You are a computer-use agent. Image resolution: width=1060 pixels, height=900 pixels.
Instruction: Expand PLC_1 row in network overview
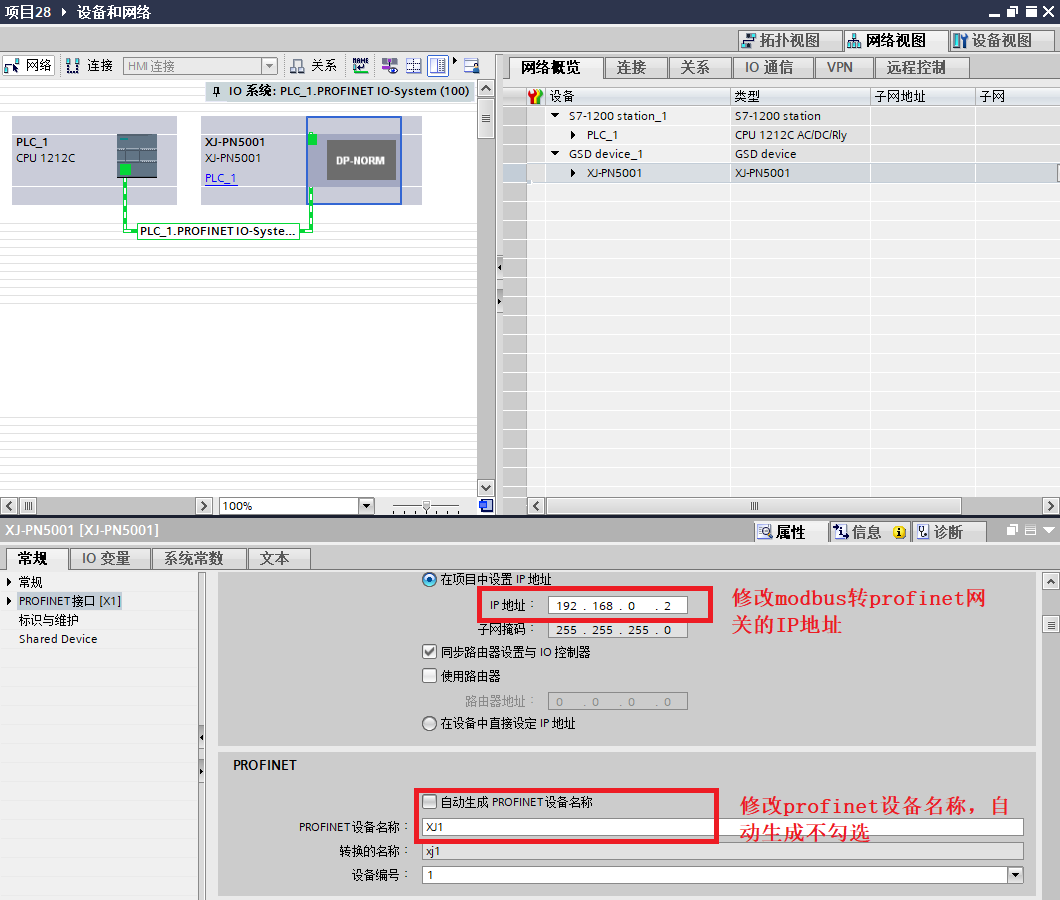(573, 135)
